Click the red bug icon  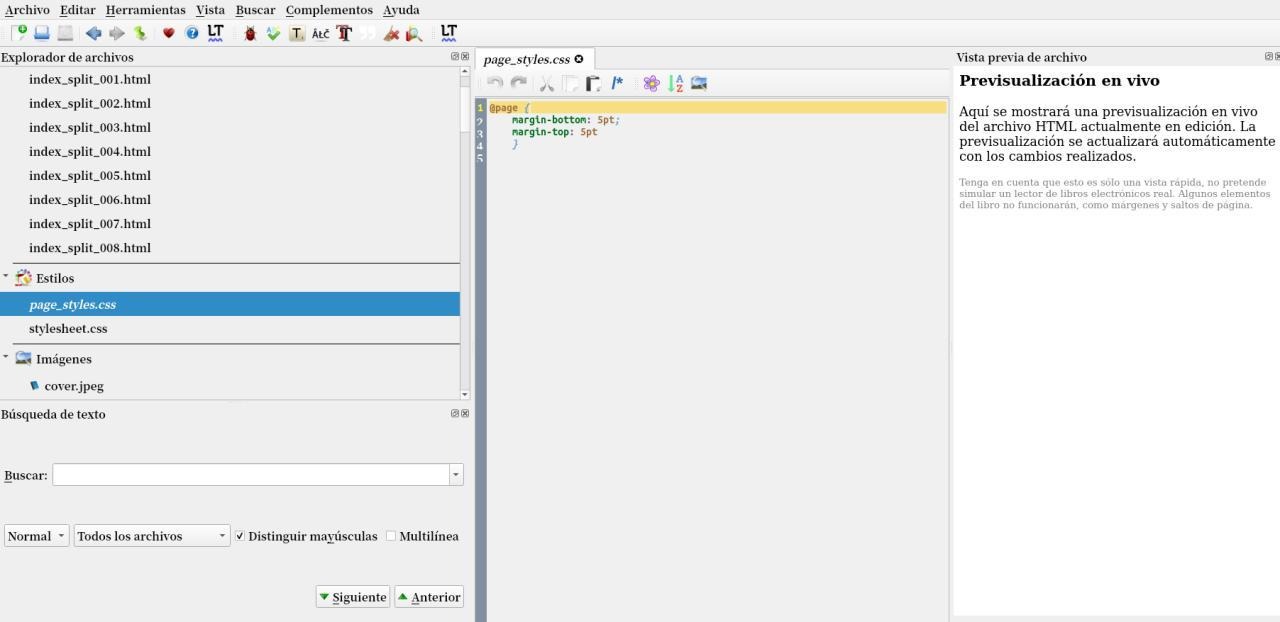250,33
